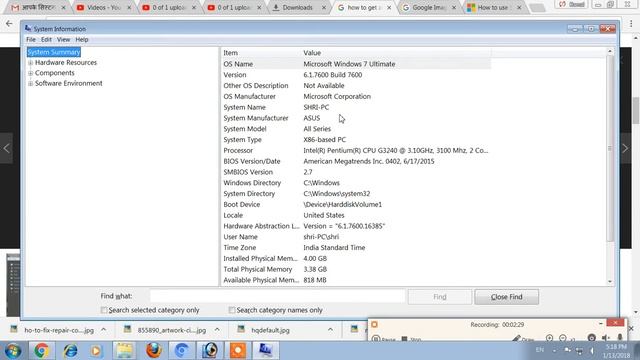640x360 pixels.
Task: Open options chevron for 855890_artwork-ci....jpg download
Action: click(x=217, y=329)
